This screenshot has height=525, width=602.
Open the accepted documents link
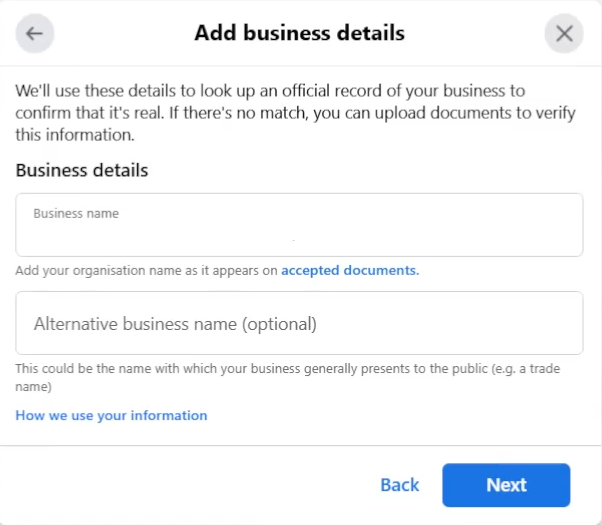pos(350,270)
